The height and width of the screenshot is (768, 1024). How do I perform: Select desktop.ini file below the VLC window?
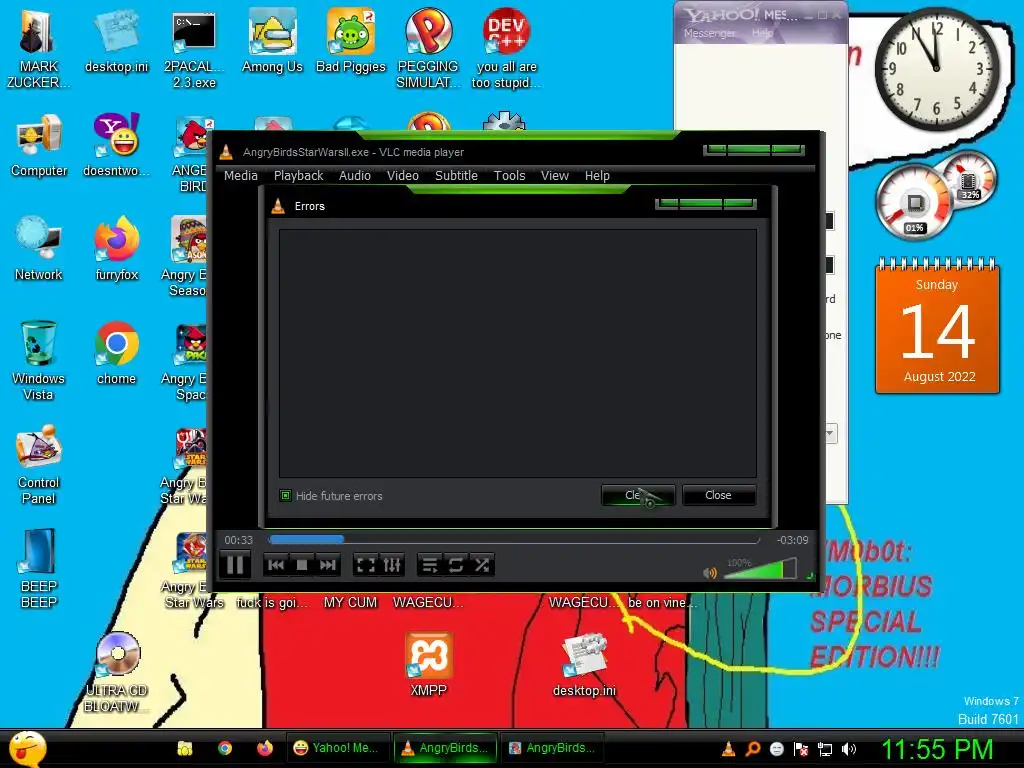click(x=584, y=665)
